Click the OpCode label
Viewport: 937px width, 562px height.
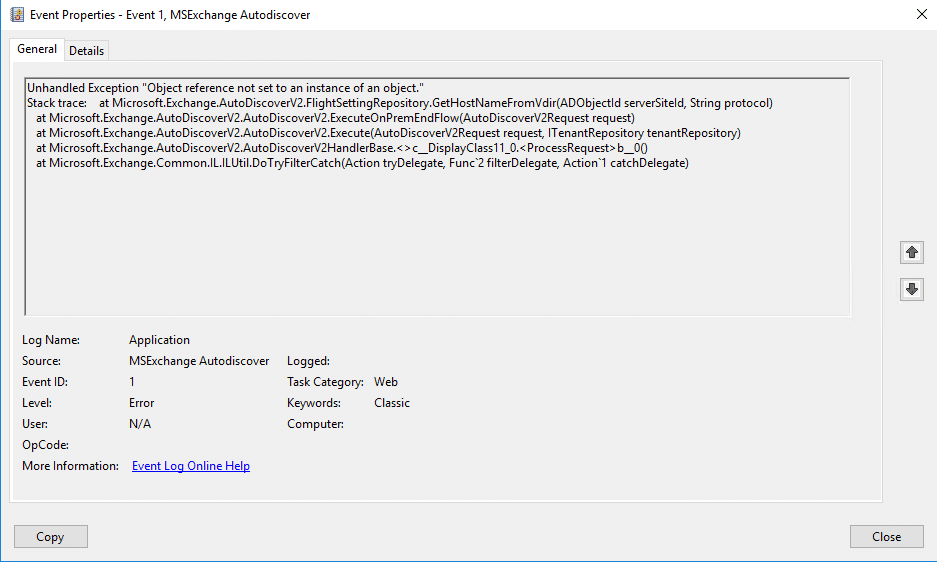(45, 444)
